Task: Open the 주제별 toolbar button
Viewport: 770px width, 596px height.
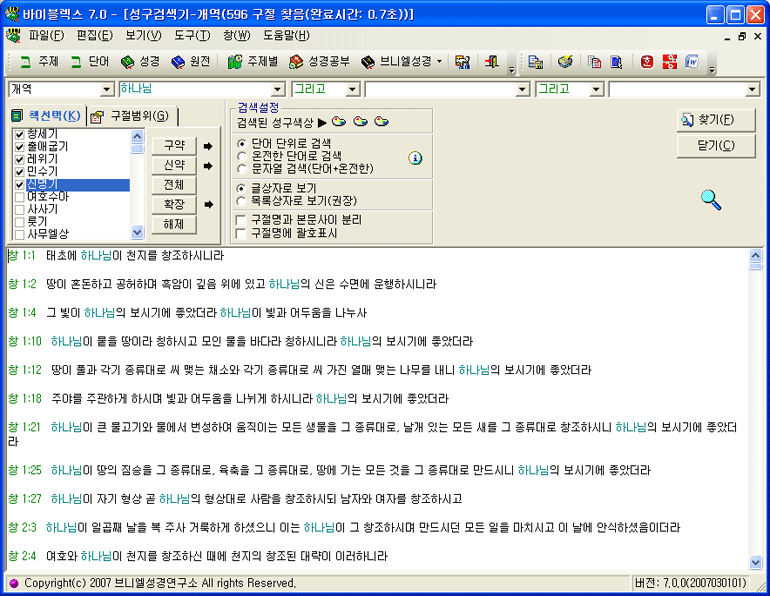Action: (253, 61)
